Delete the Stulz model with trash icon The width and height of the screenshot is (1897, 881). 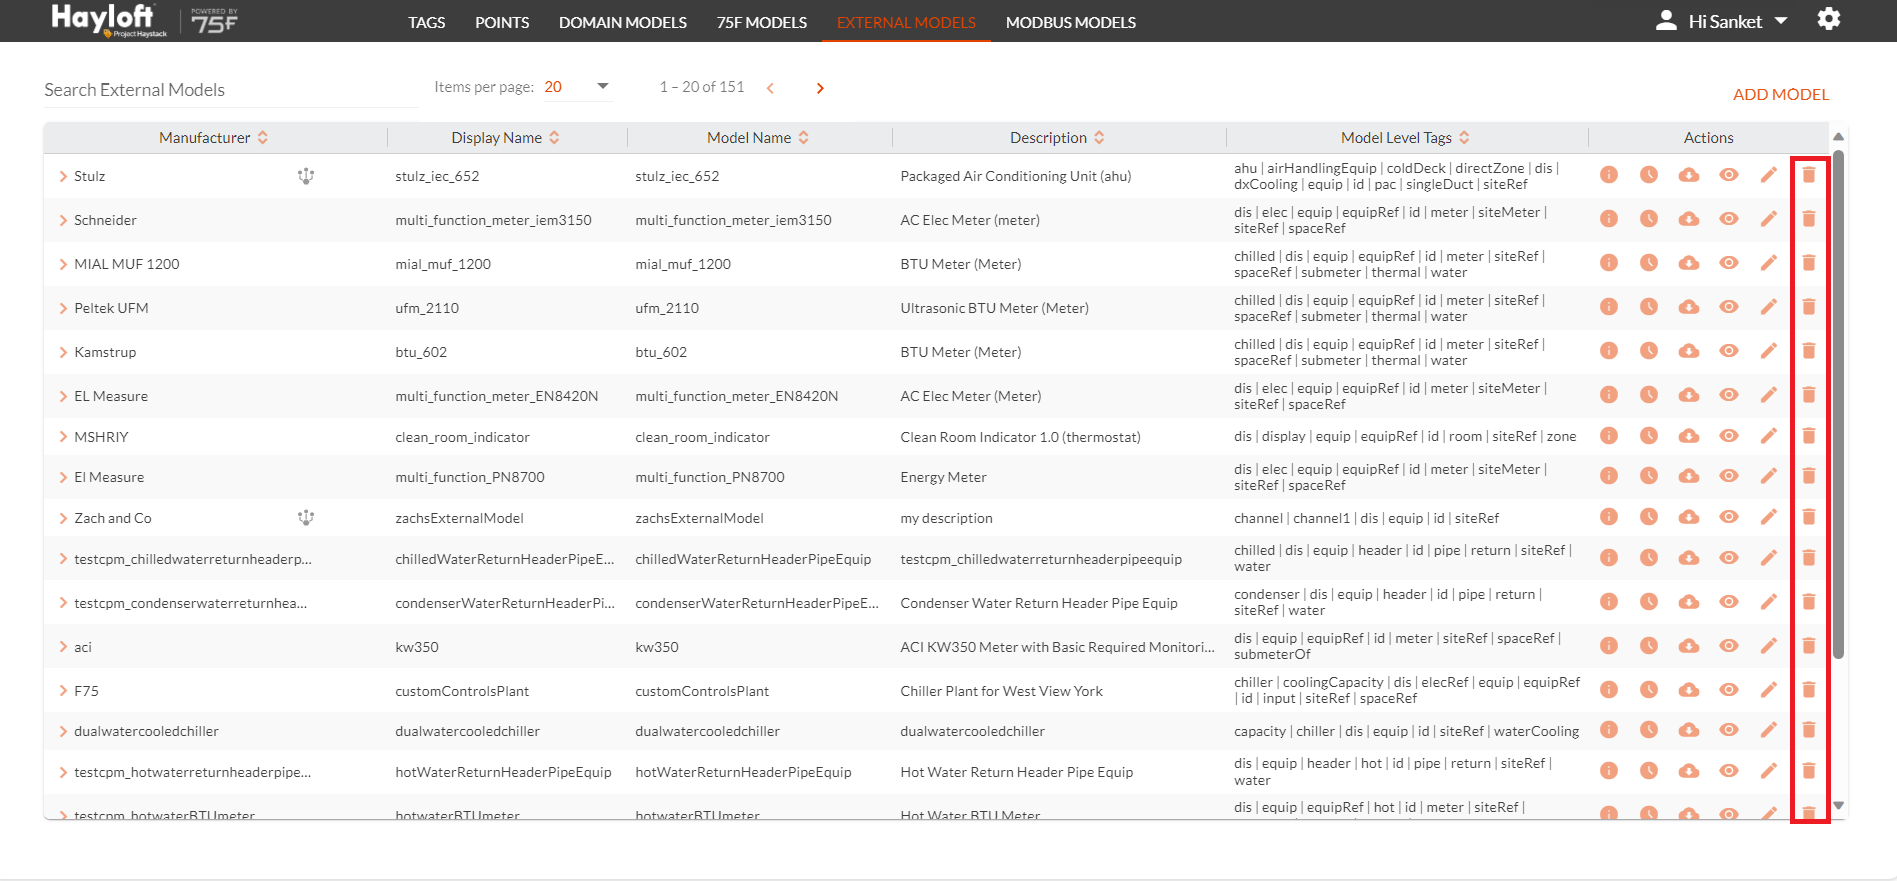point(1809,175)
